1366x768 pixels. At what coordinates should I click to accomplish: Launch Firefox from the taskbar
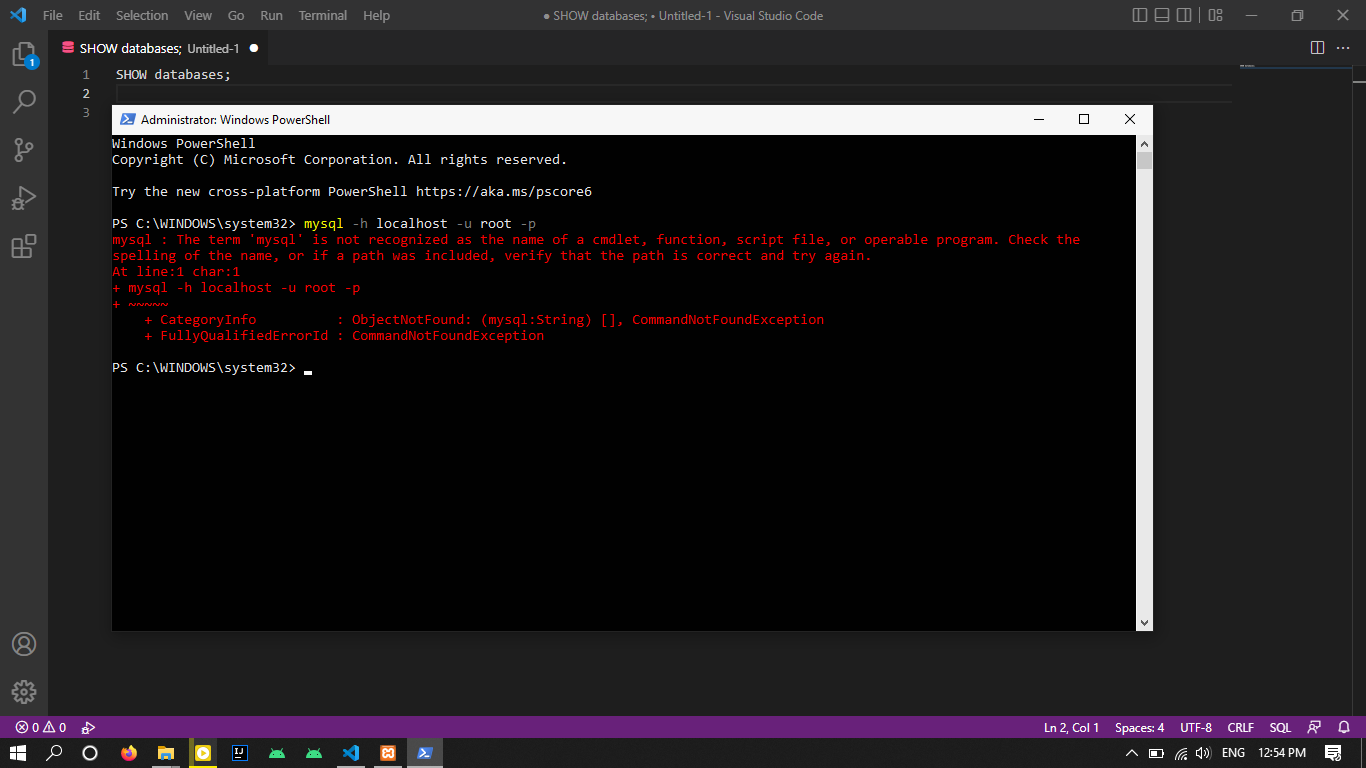(129, 753)
